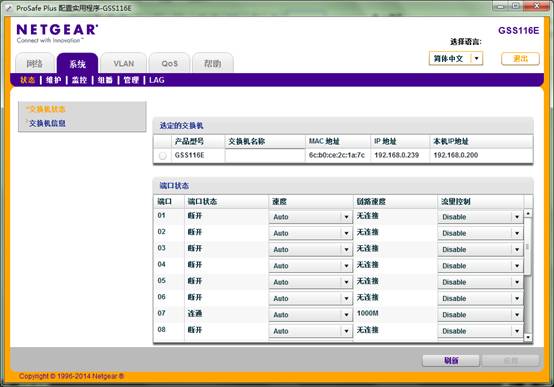Minimize the ProSafe Plus window
Screen dimensions: 554x387
click(501, 6)
